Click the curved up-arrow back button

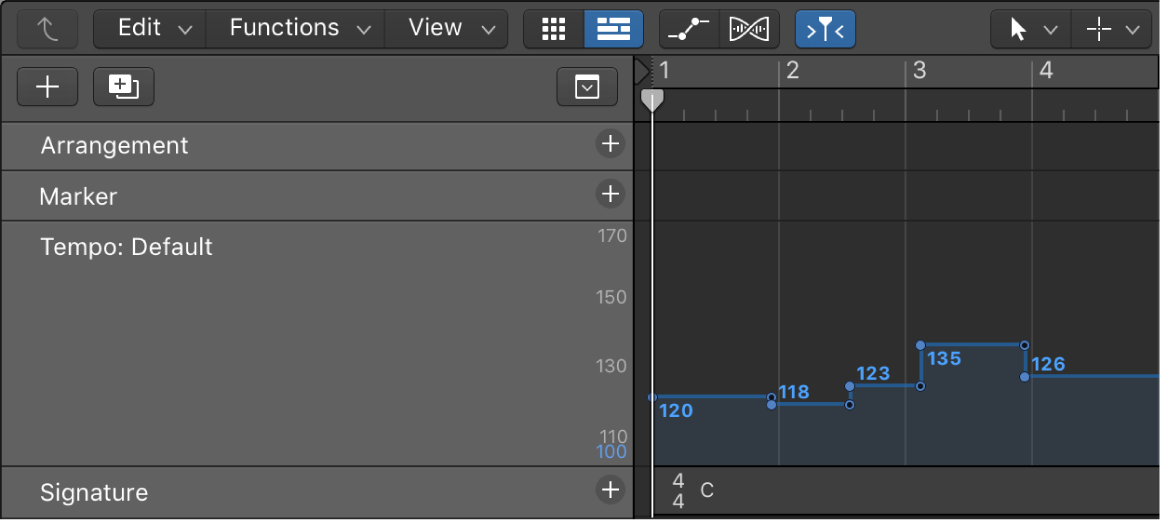click(47, 29)
